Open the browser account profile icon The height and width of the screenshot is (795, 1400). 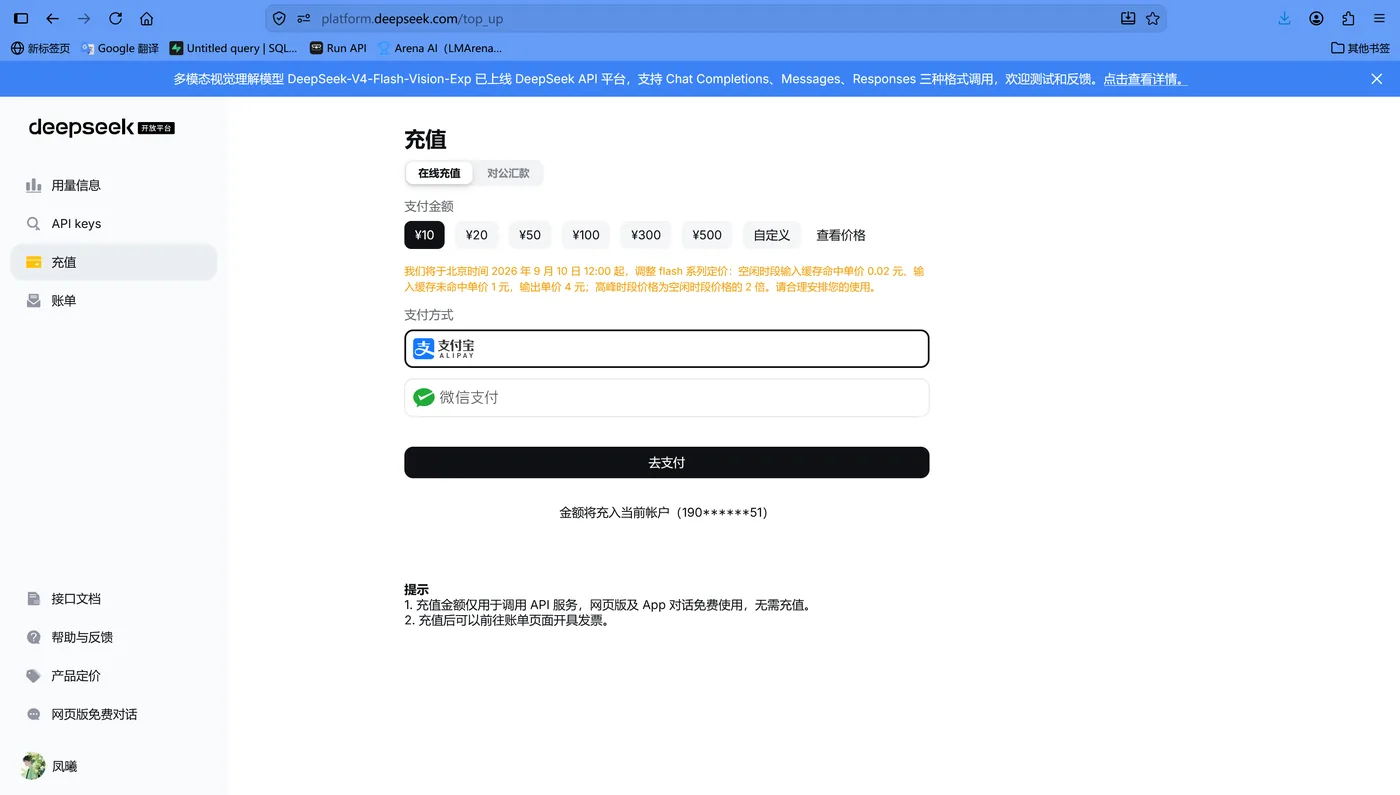pos(1316,18)
